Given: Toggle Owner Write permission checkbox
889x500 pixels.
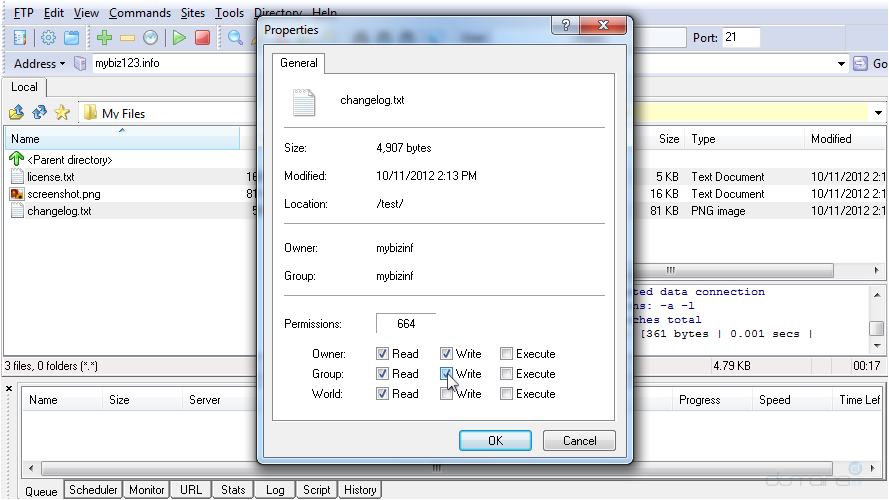Looking at the screenshot, I should [x=446, y=354].
